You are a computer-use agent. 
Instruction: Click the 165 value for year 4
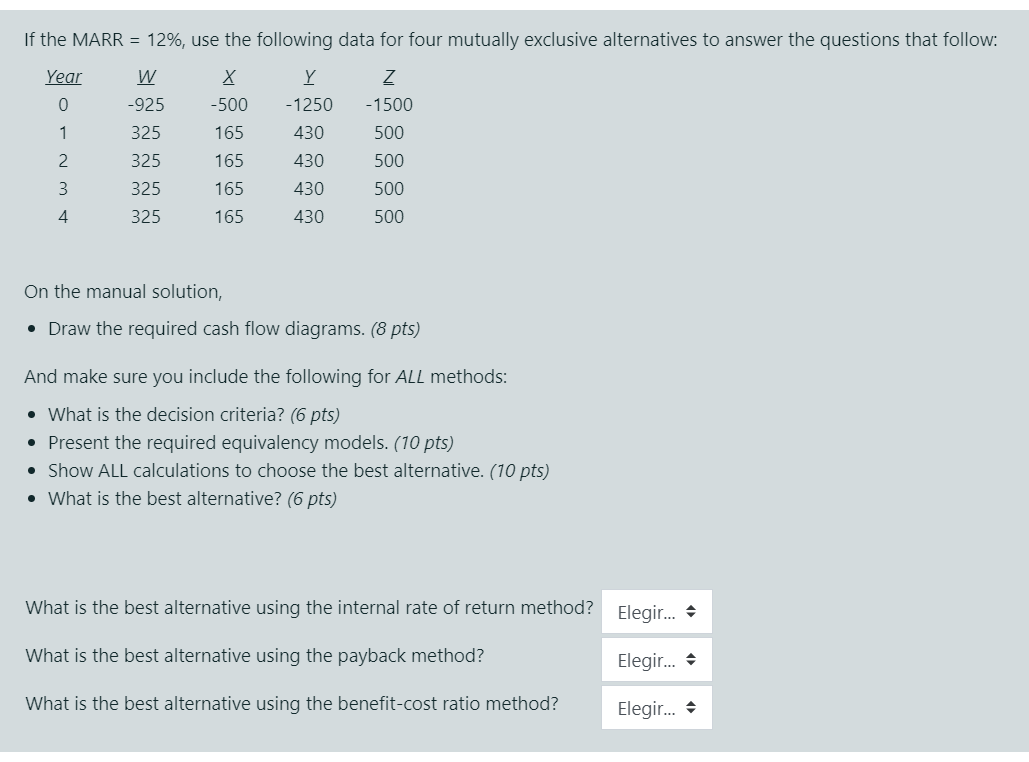[229, 216]
